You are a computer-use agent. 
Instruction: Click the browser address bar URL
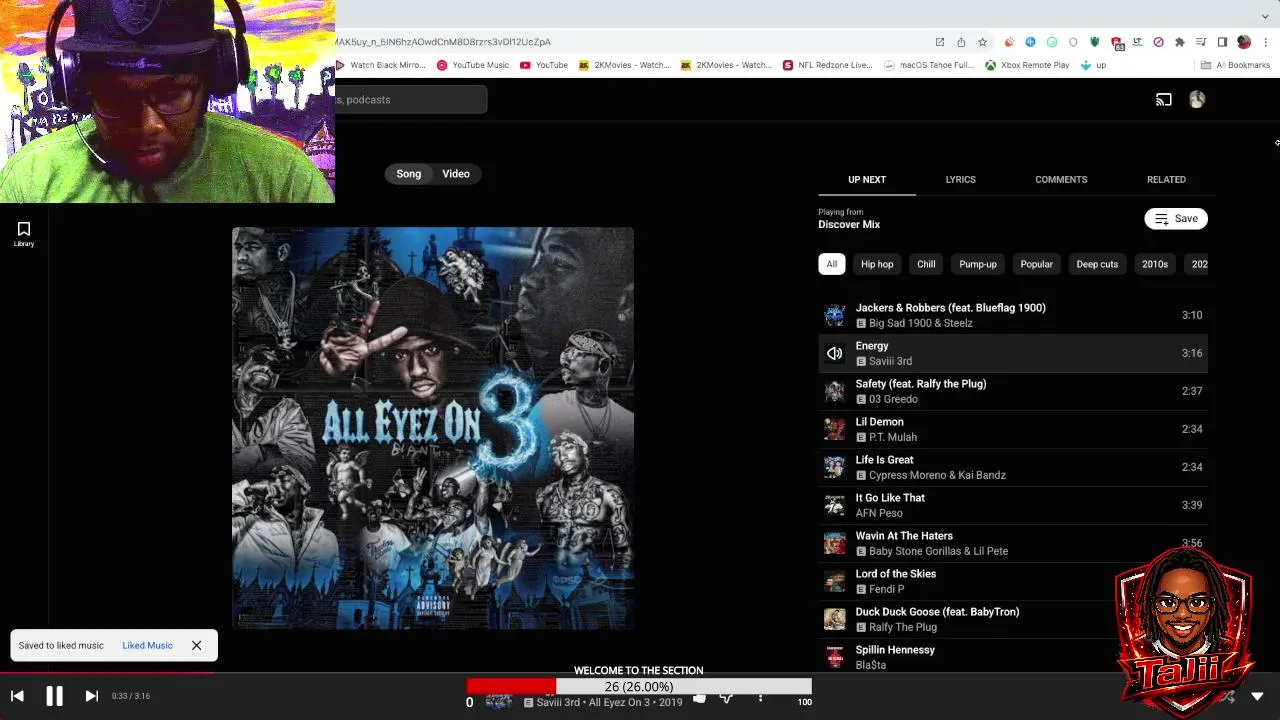(x=443, y=42)
